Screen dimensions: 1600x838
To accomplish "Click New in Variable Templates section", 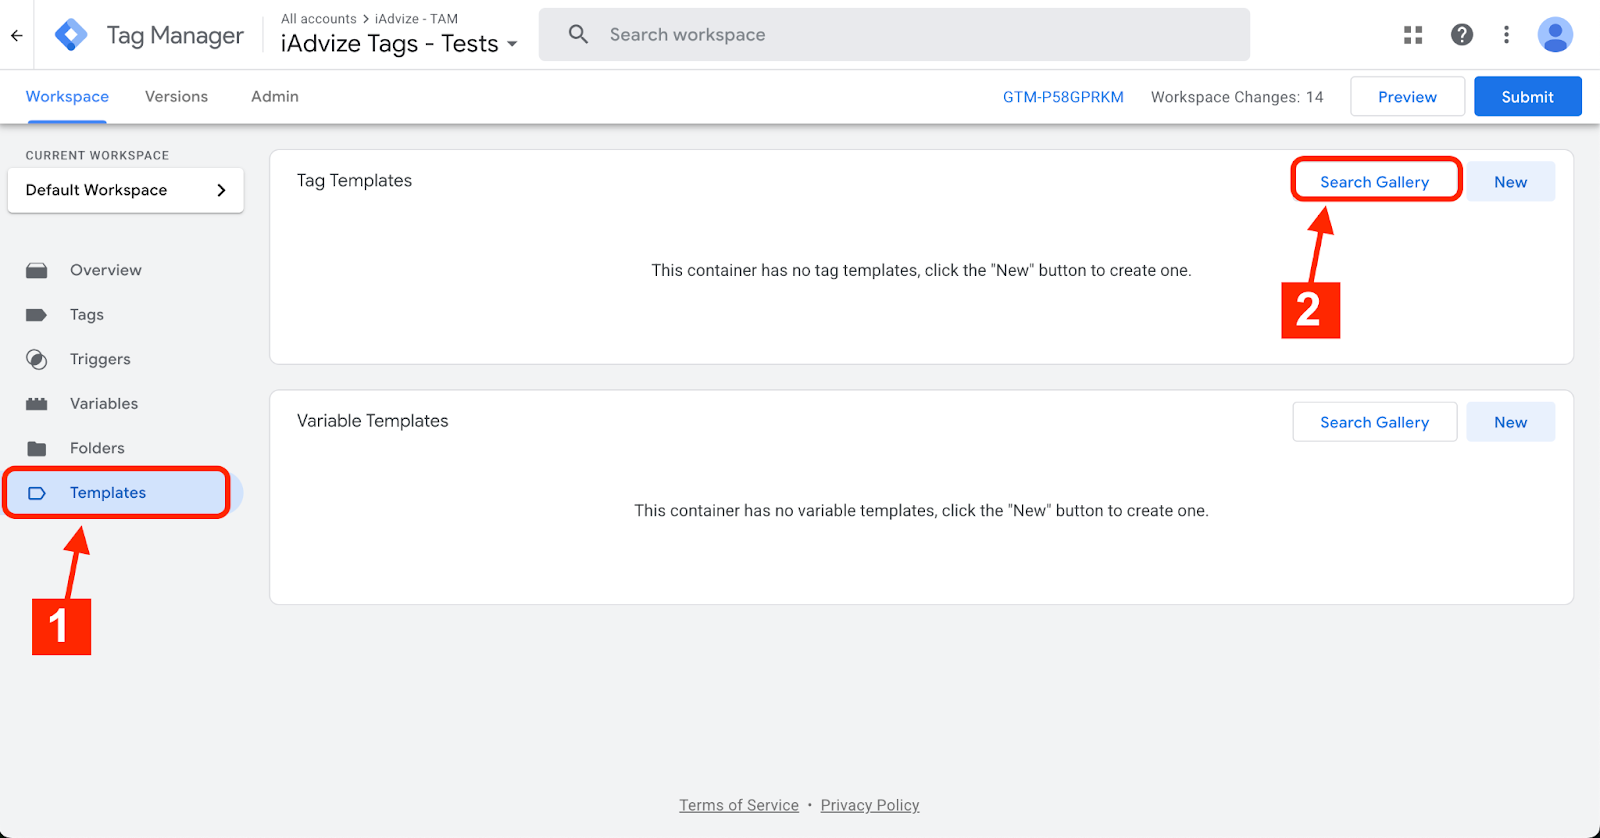I will click(x=1509, y=422).
